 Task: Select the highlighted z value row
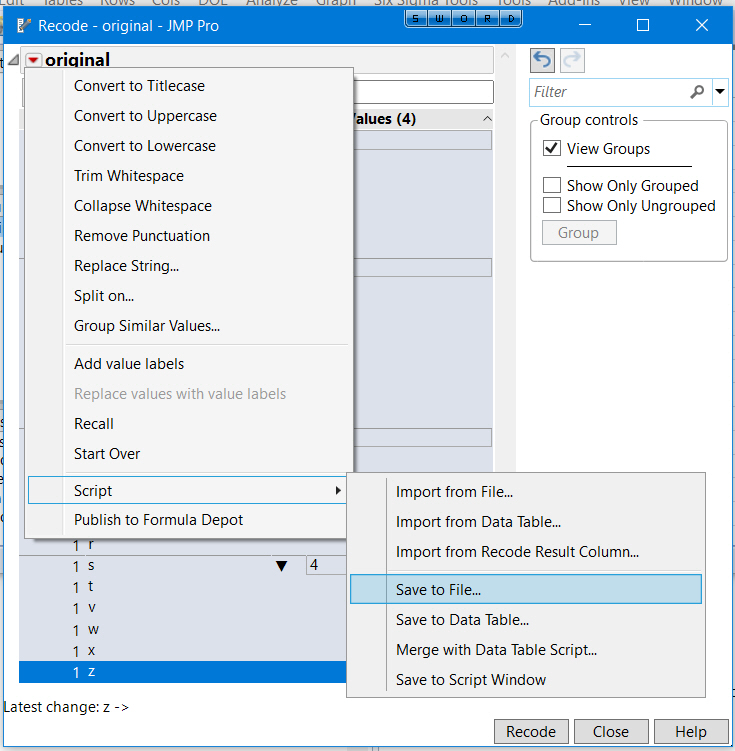point(180,672)
